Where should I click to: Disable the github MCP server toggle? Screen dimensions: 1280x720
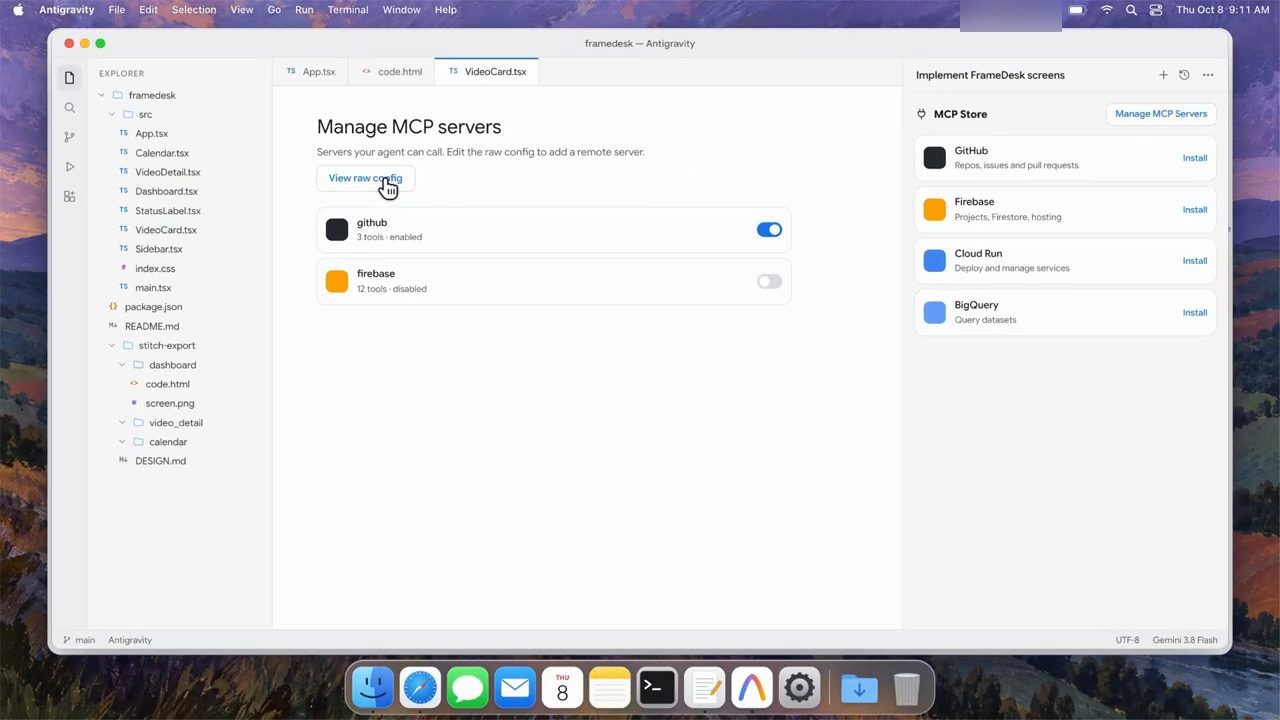[x=769, y=230]
